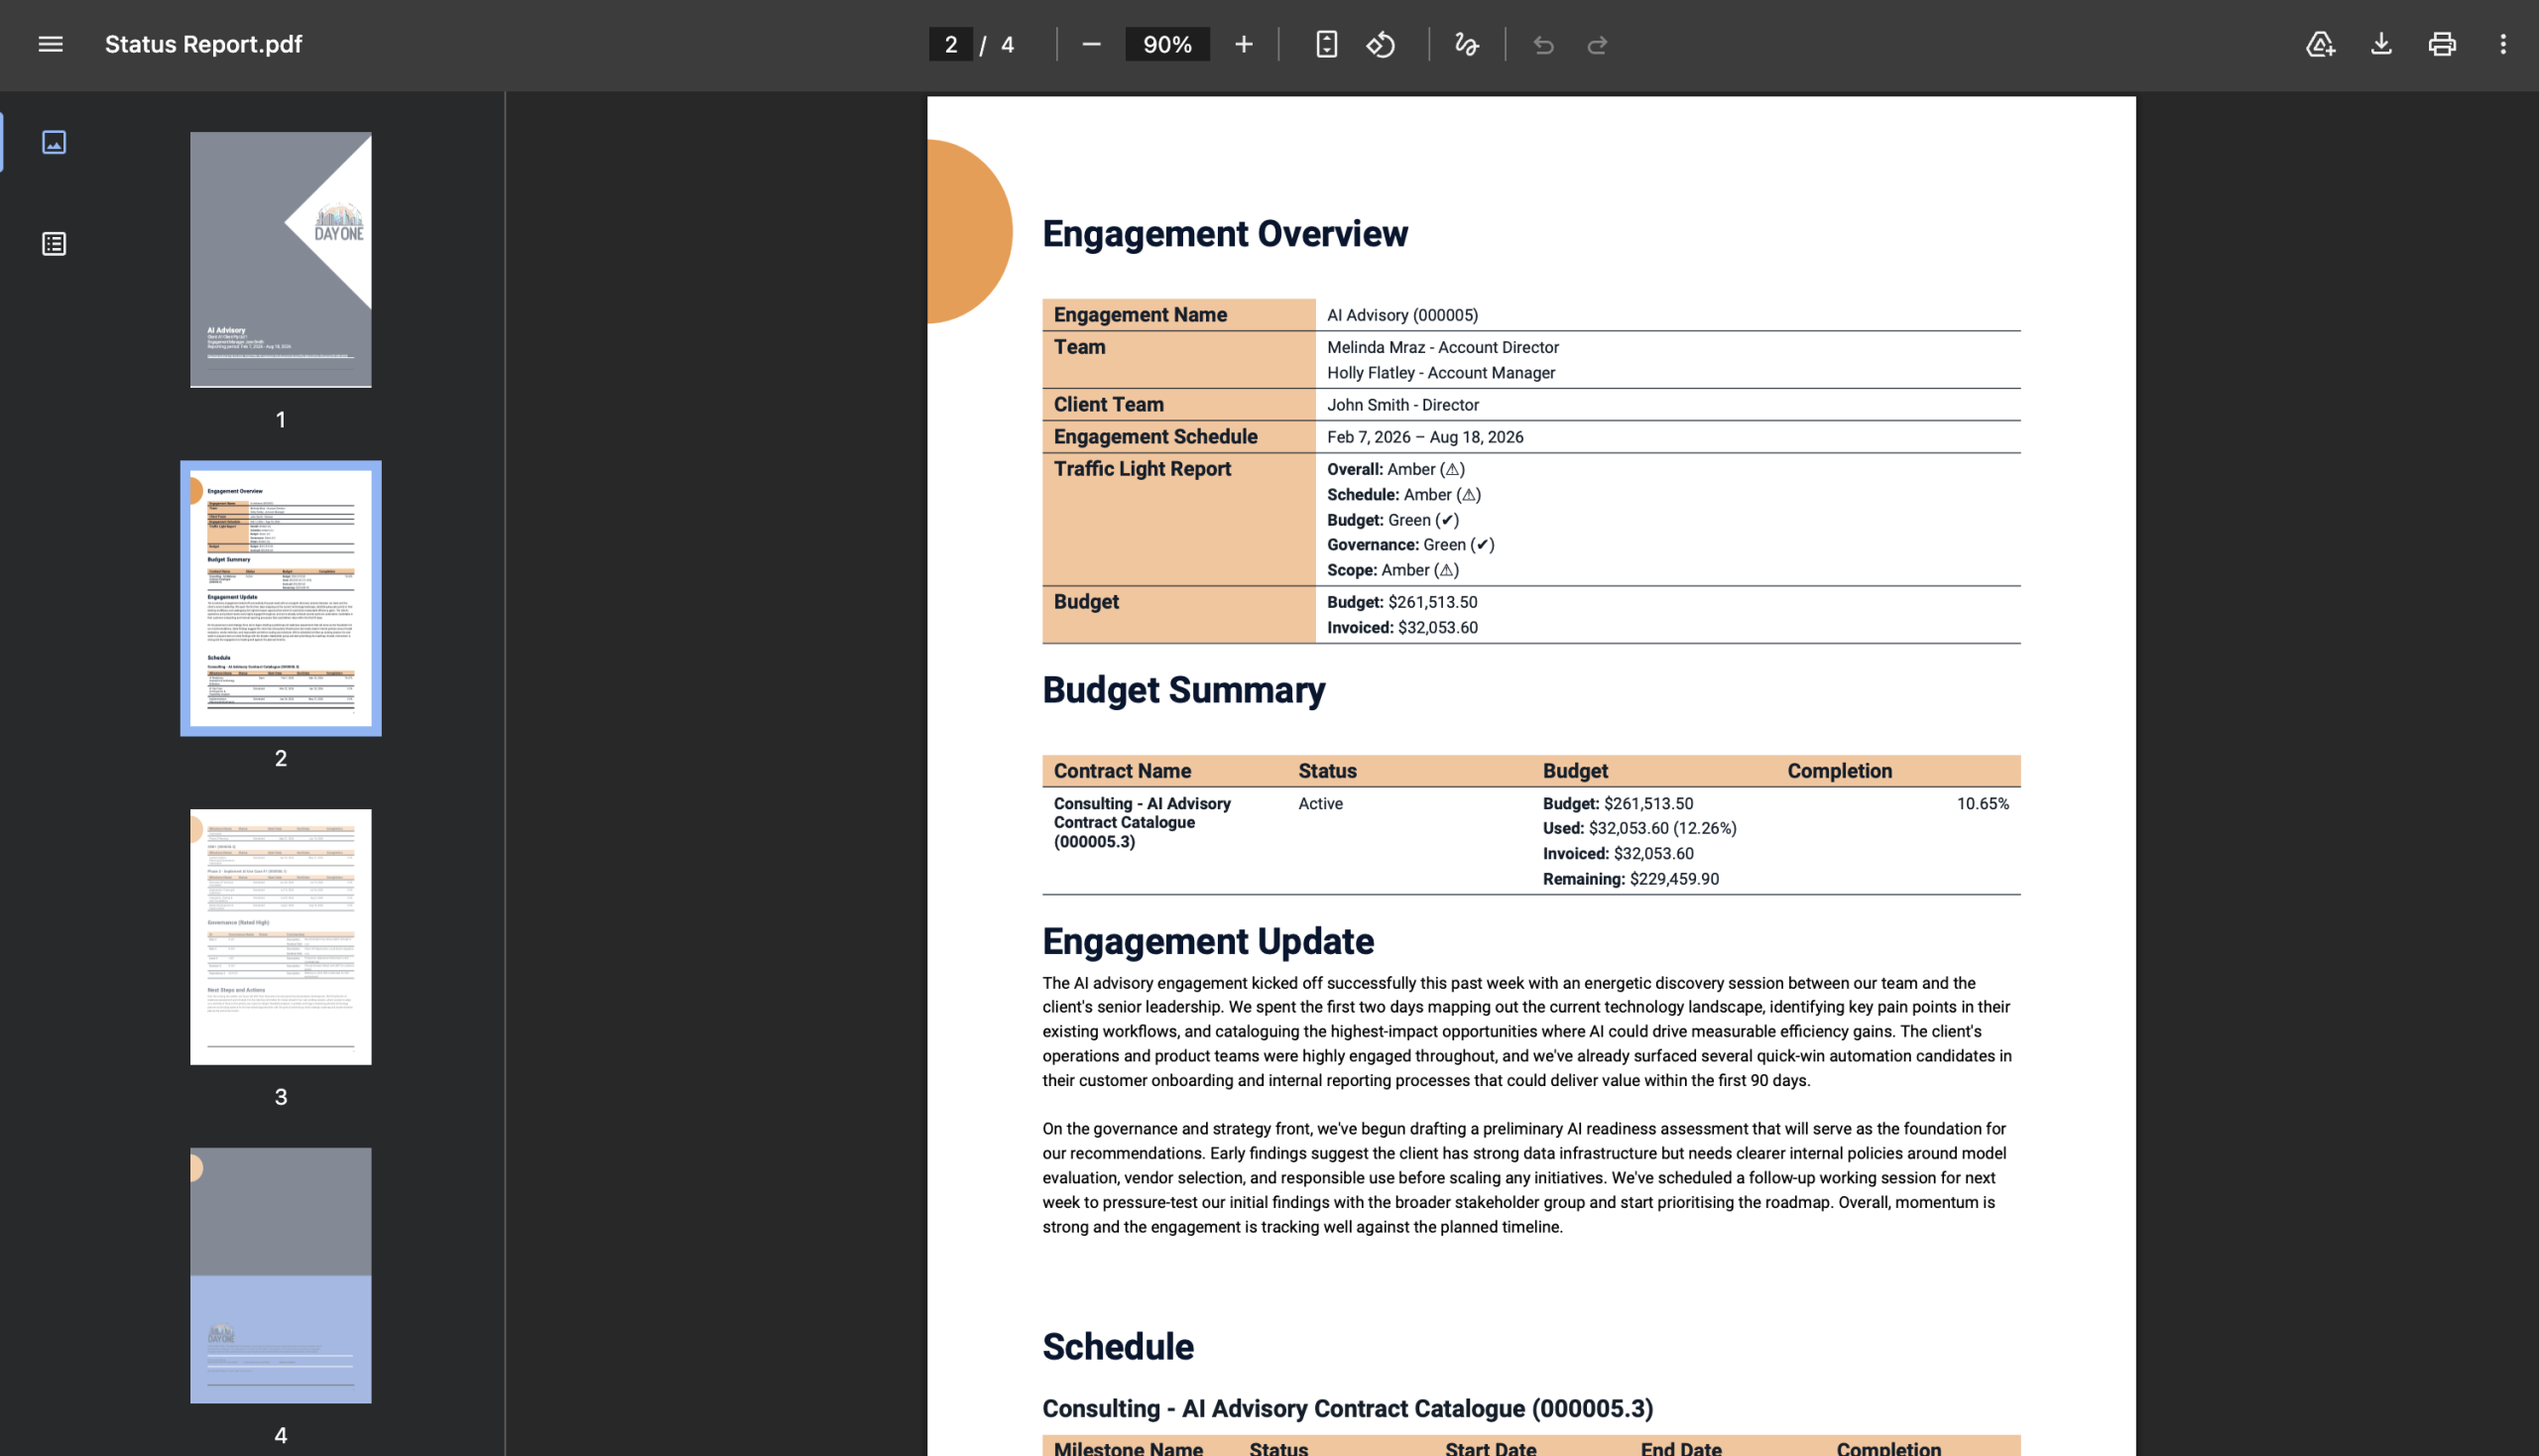This screenshot has height=1456, width=2539.
Task: Print the document
Action: 2442,44
